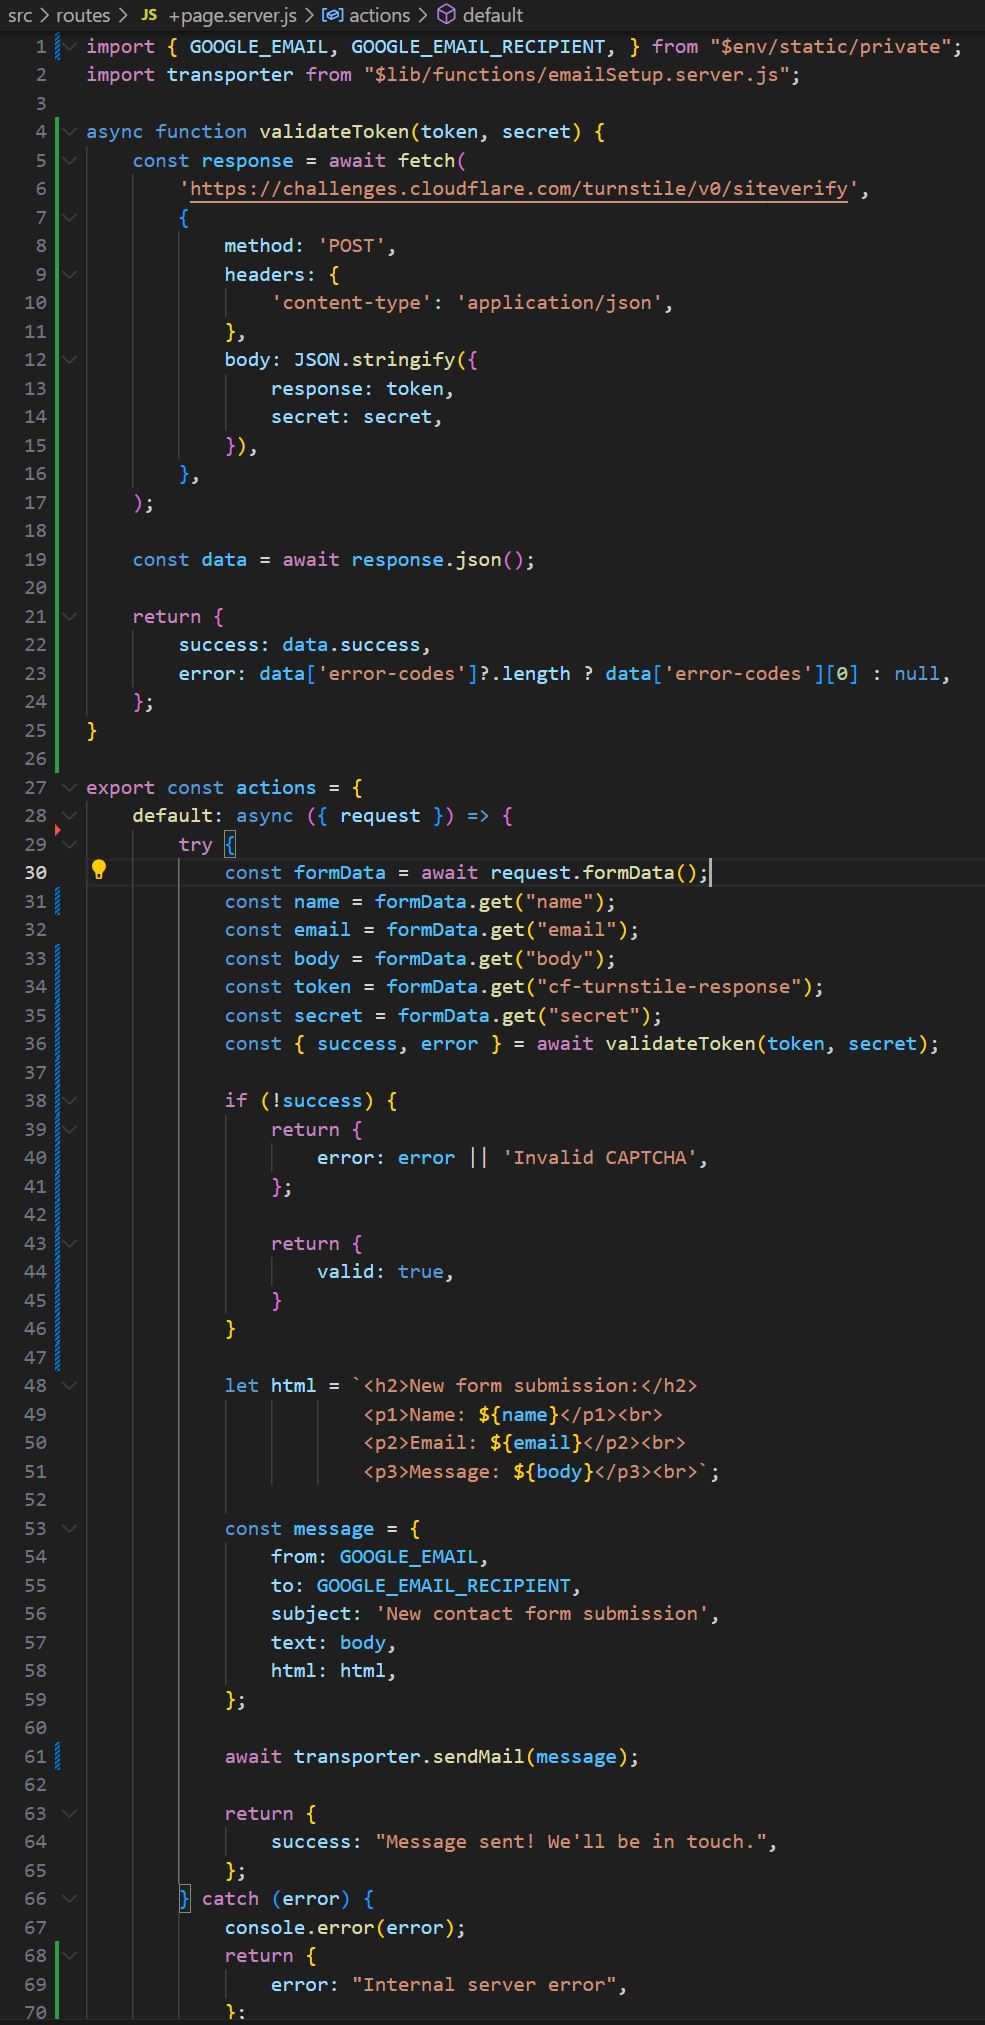Click 'New contact form submission' subject string
Viewport: 985px width, 2025px height.
point(542,1613)
